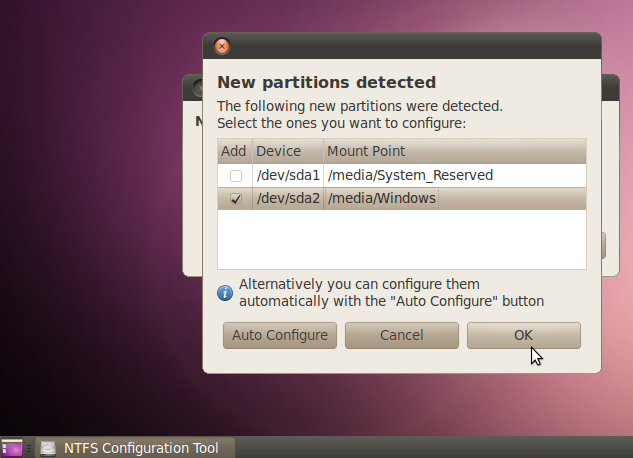Screen dimensions: 633x458
Task: Sort by the Add column header
Action: click(x=234, y=151)
